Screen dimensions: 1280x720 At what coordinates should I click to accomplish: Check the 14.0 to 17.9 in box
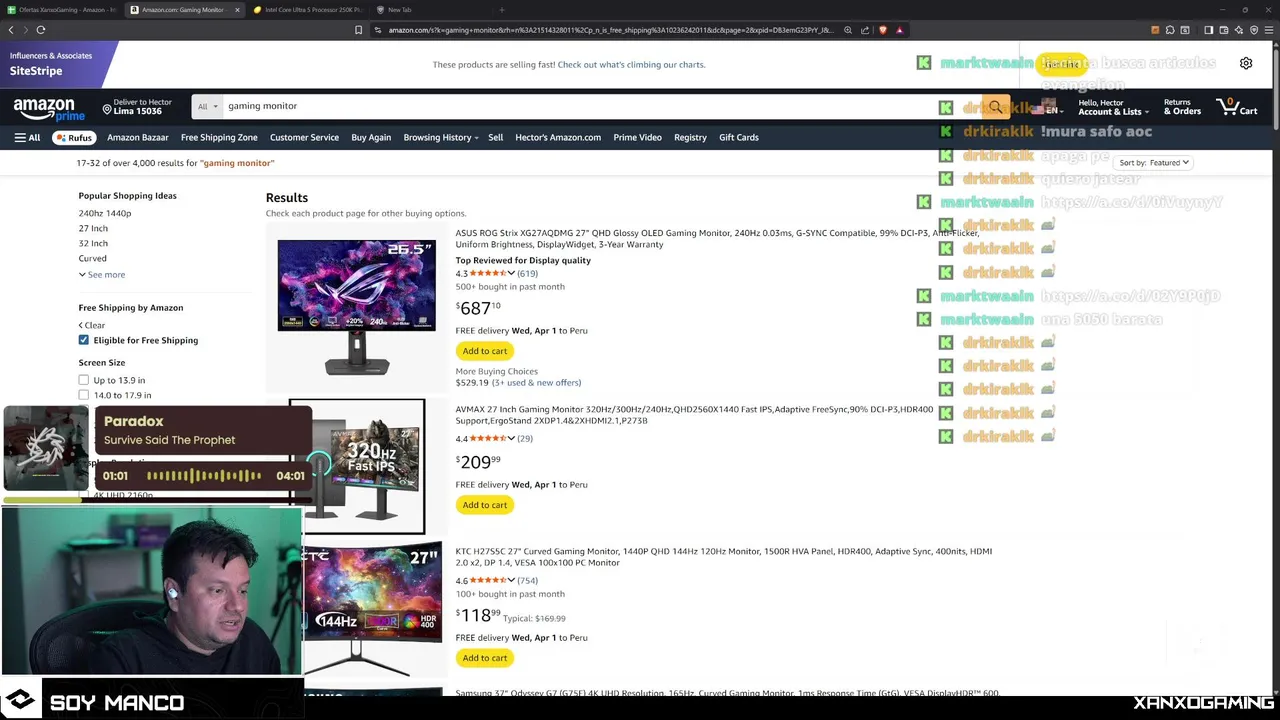coord(84,395)
